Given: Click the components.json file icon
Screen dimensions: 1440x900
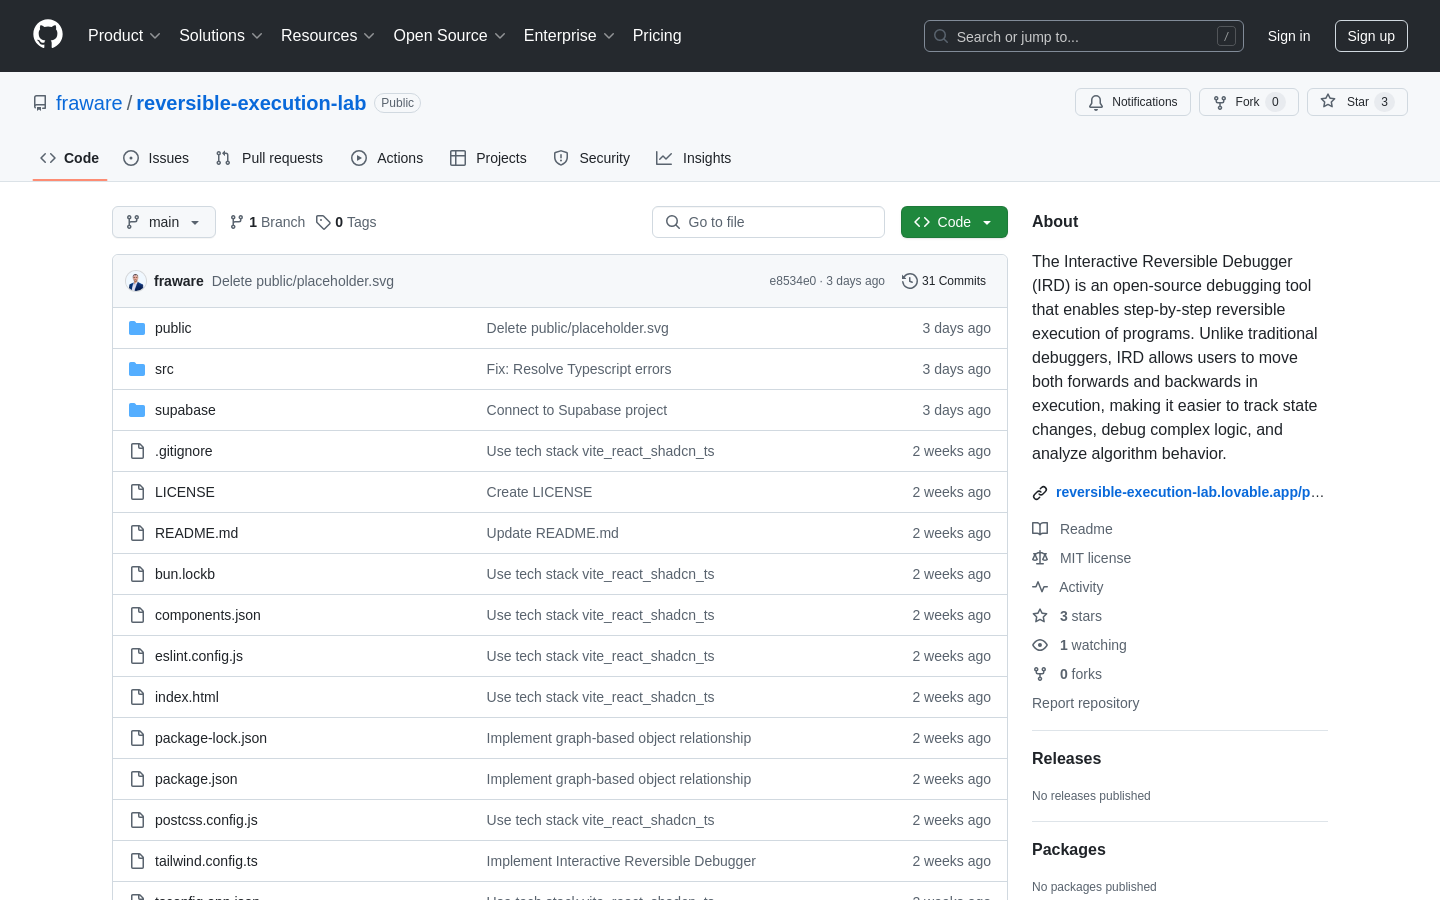Looking at the screenshot, I should click(x=137, y=615).
